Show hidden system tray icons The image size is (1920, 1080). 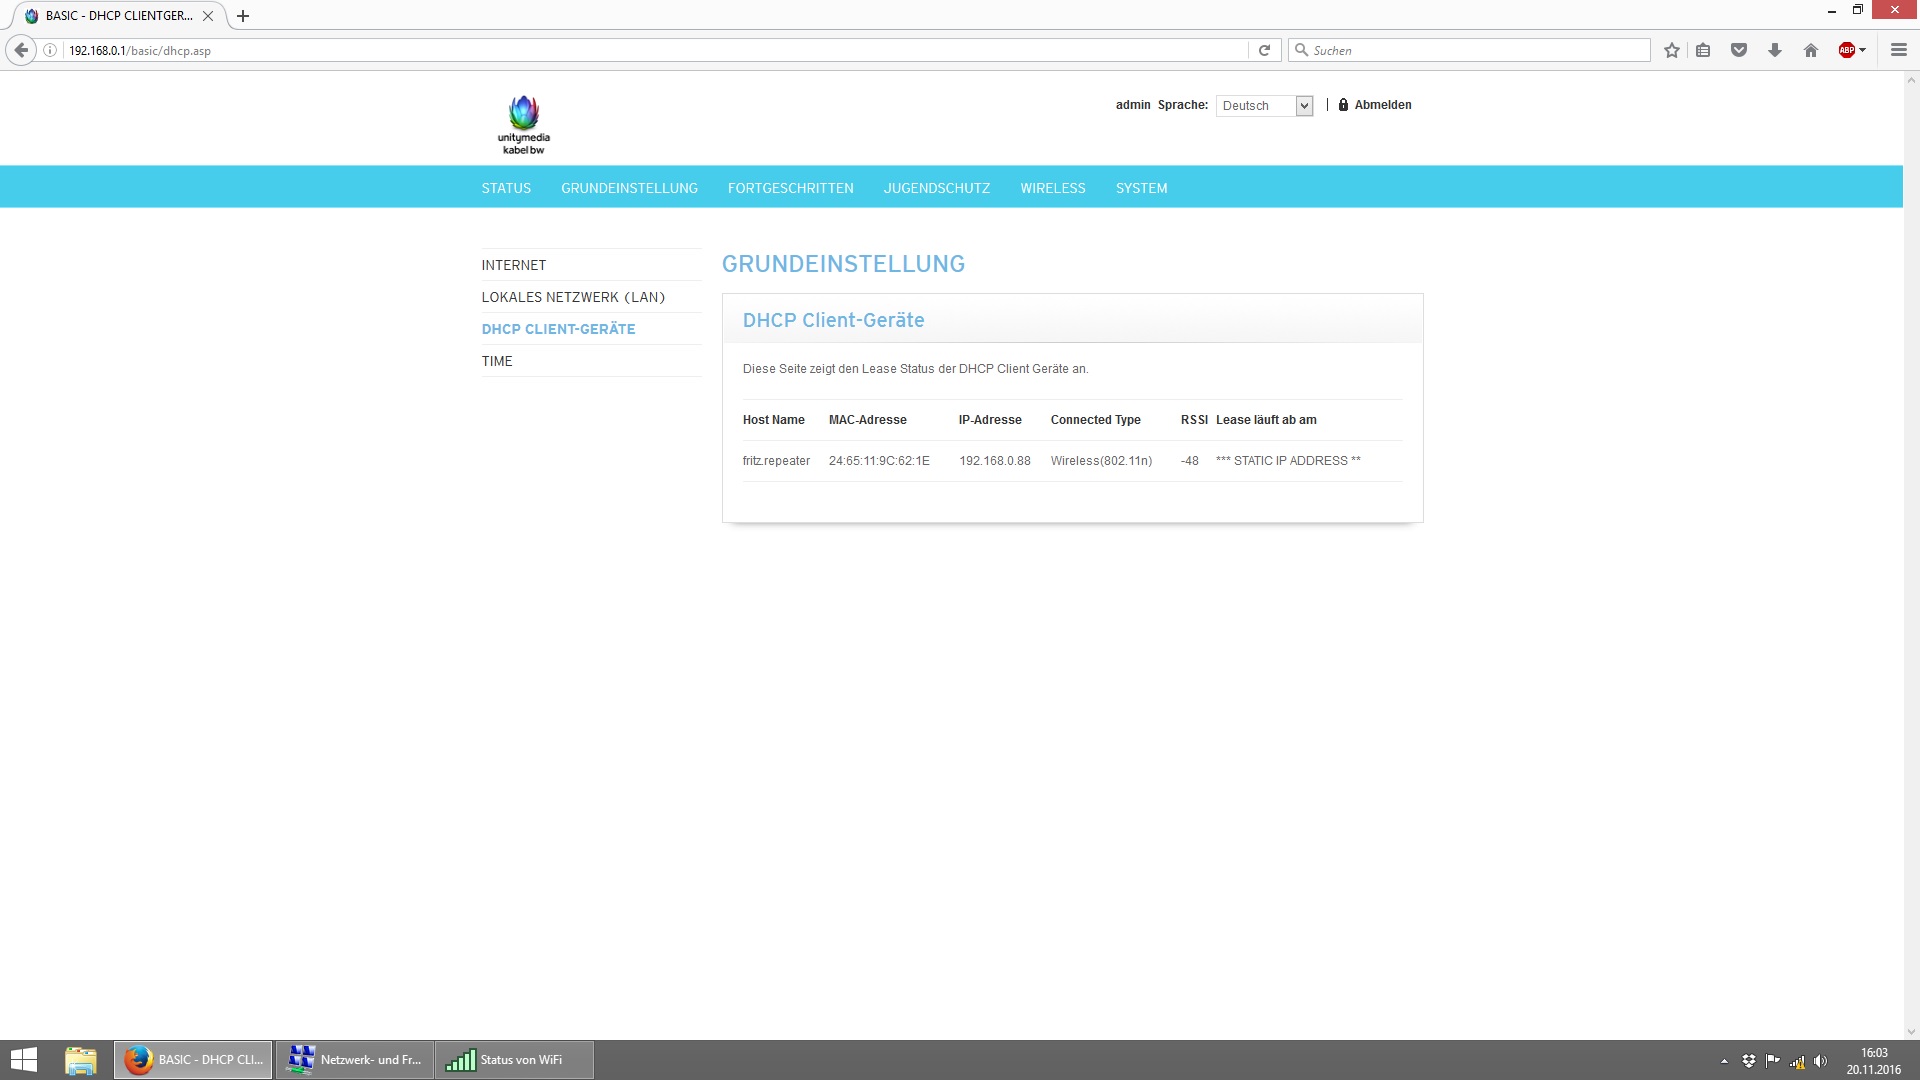tap(1724, 1061)
